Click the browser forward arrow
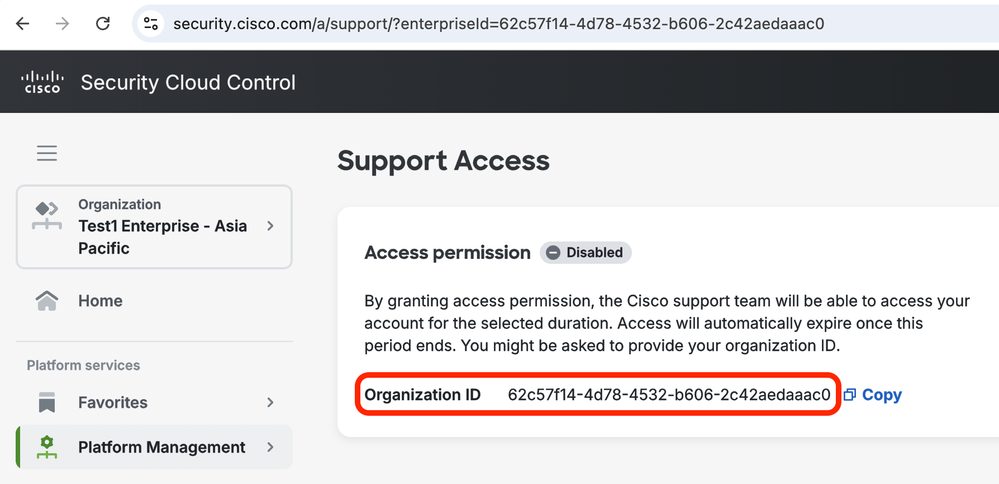 click(x=62, y=24)
